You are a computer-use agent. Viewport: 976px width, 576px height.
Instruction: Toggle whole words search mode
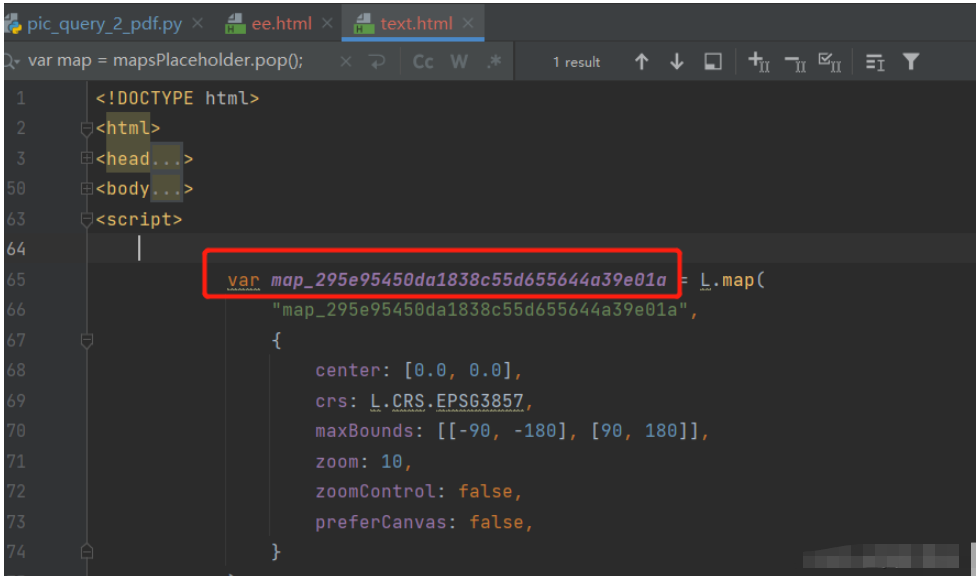(x=458, y=61)
